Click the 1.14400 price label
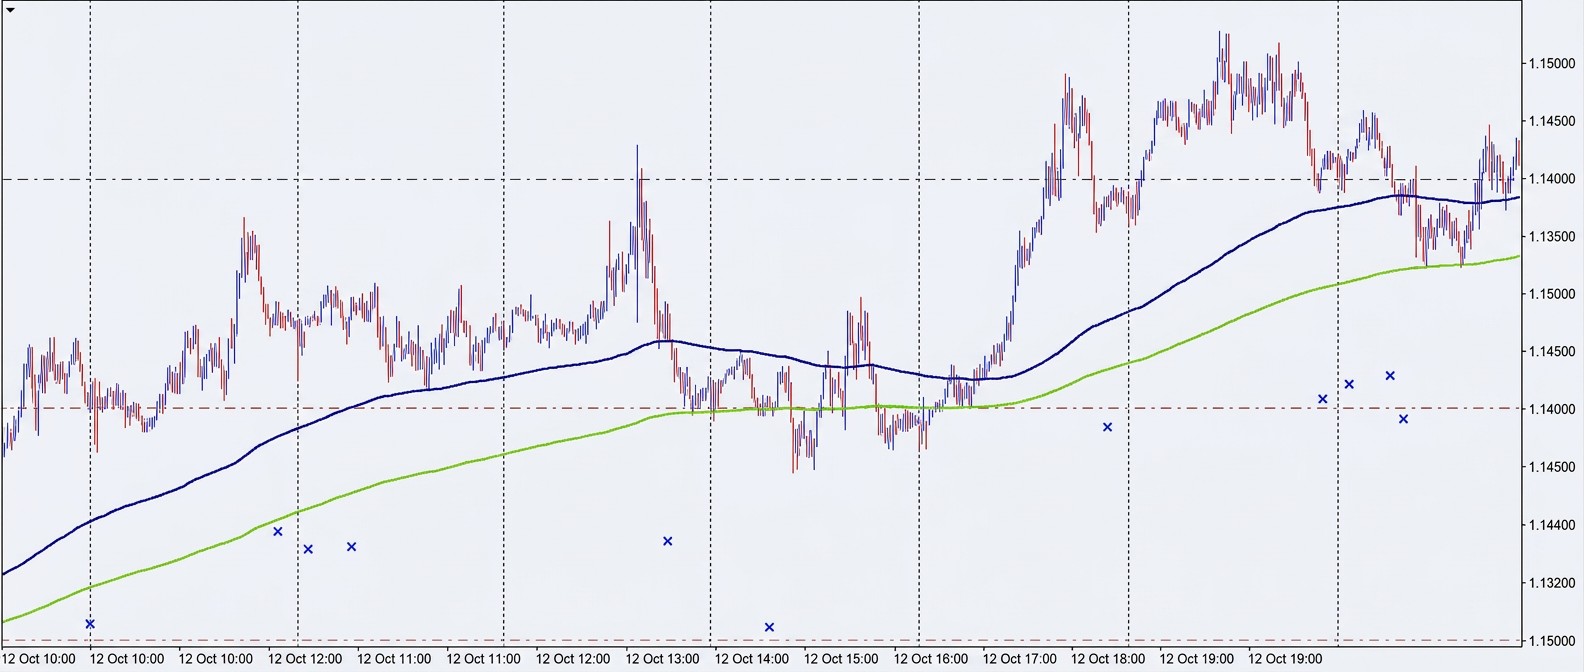The image size is (1584, 672). coord(1552,525)
